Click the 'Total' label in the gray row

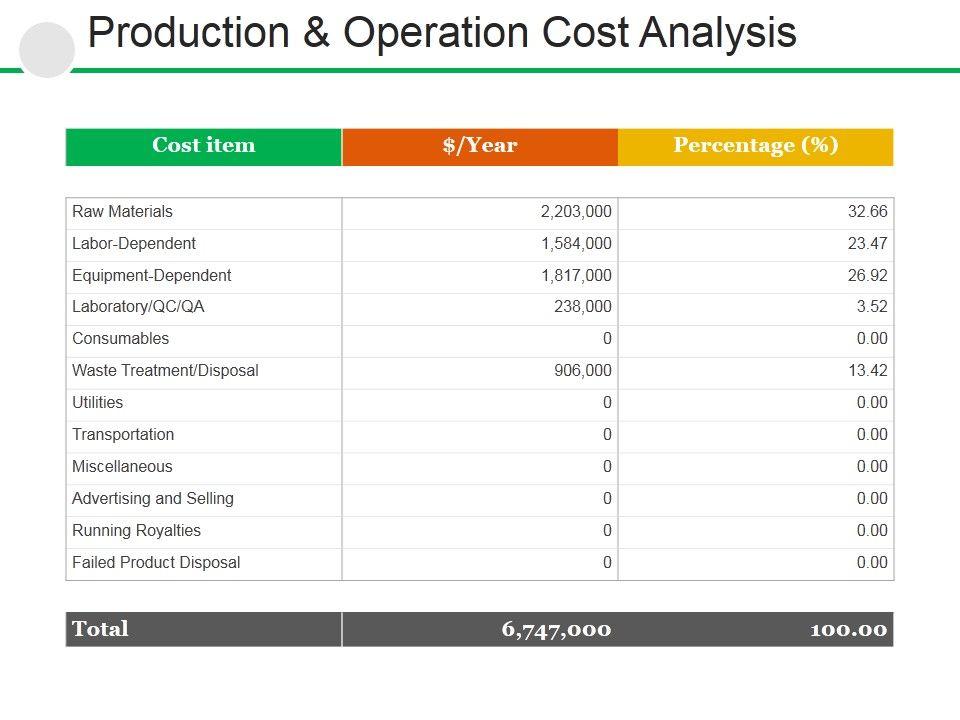coord(100,629)
